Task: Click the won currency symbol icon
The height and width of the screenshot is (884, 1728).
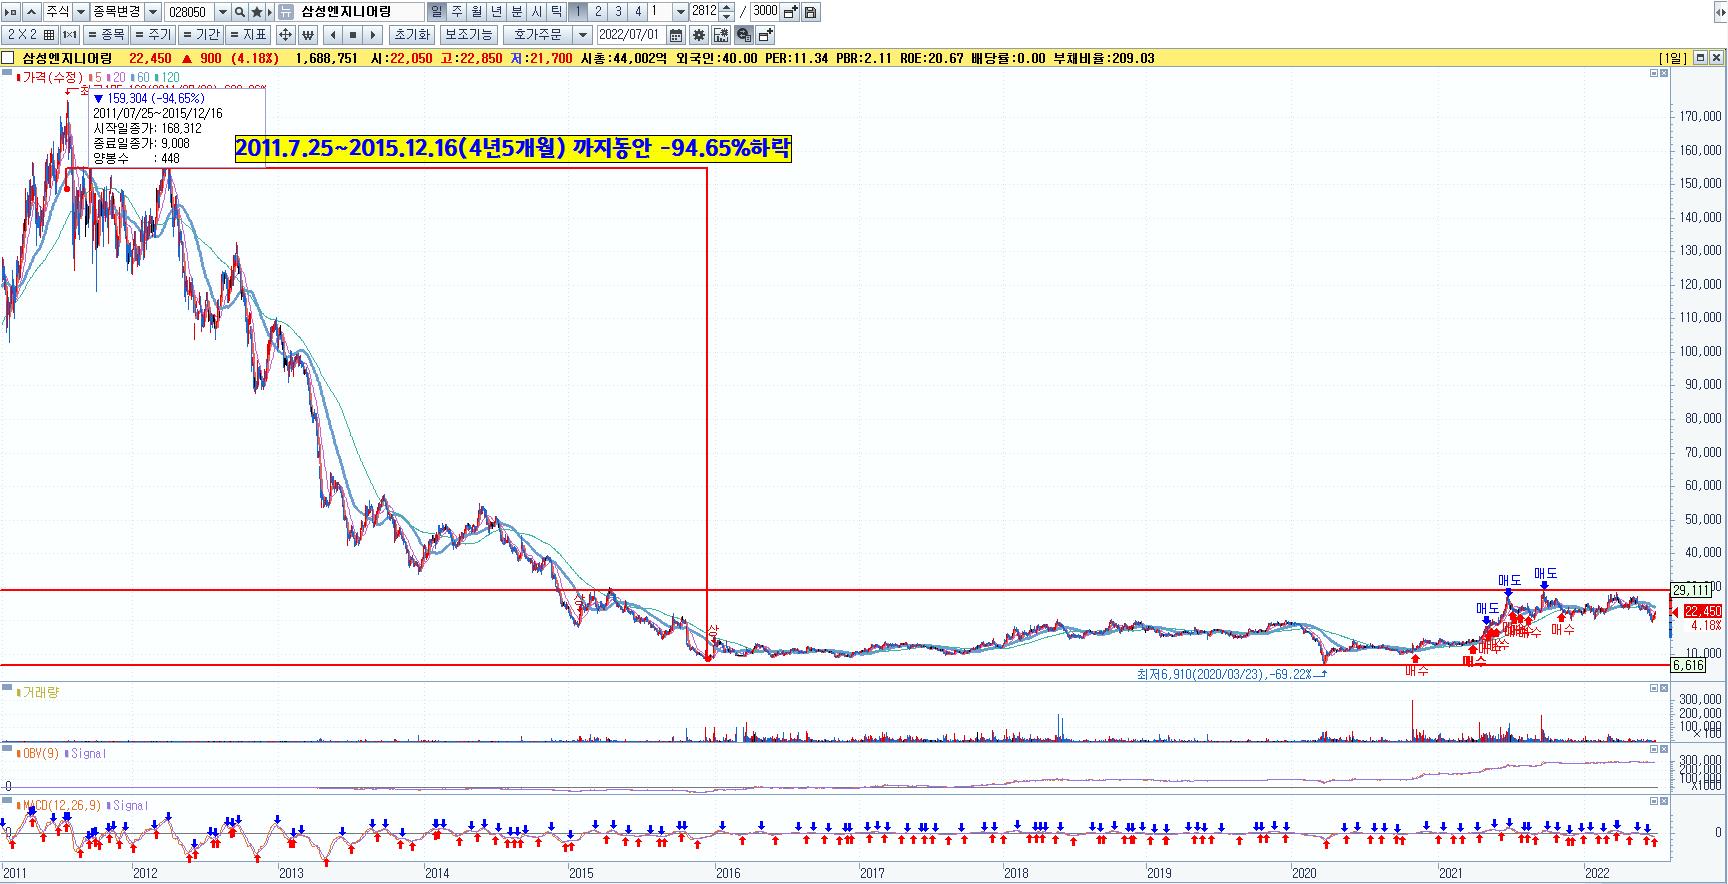Action: (307, 35)
